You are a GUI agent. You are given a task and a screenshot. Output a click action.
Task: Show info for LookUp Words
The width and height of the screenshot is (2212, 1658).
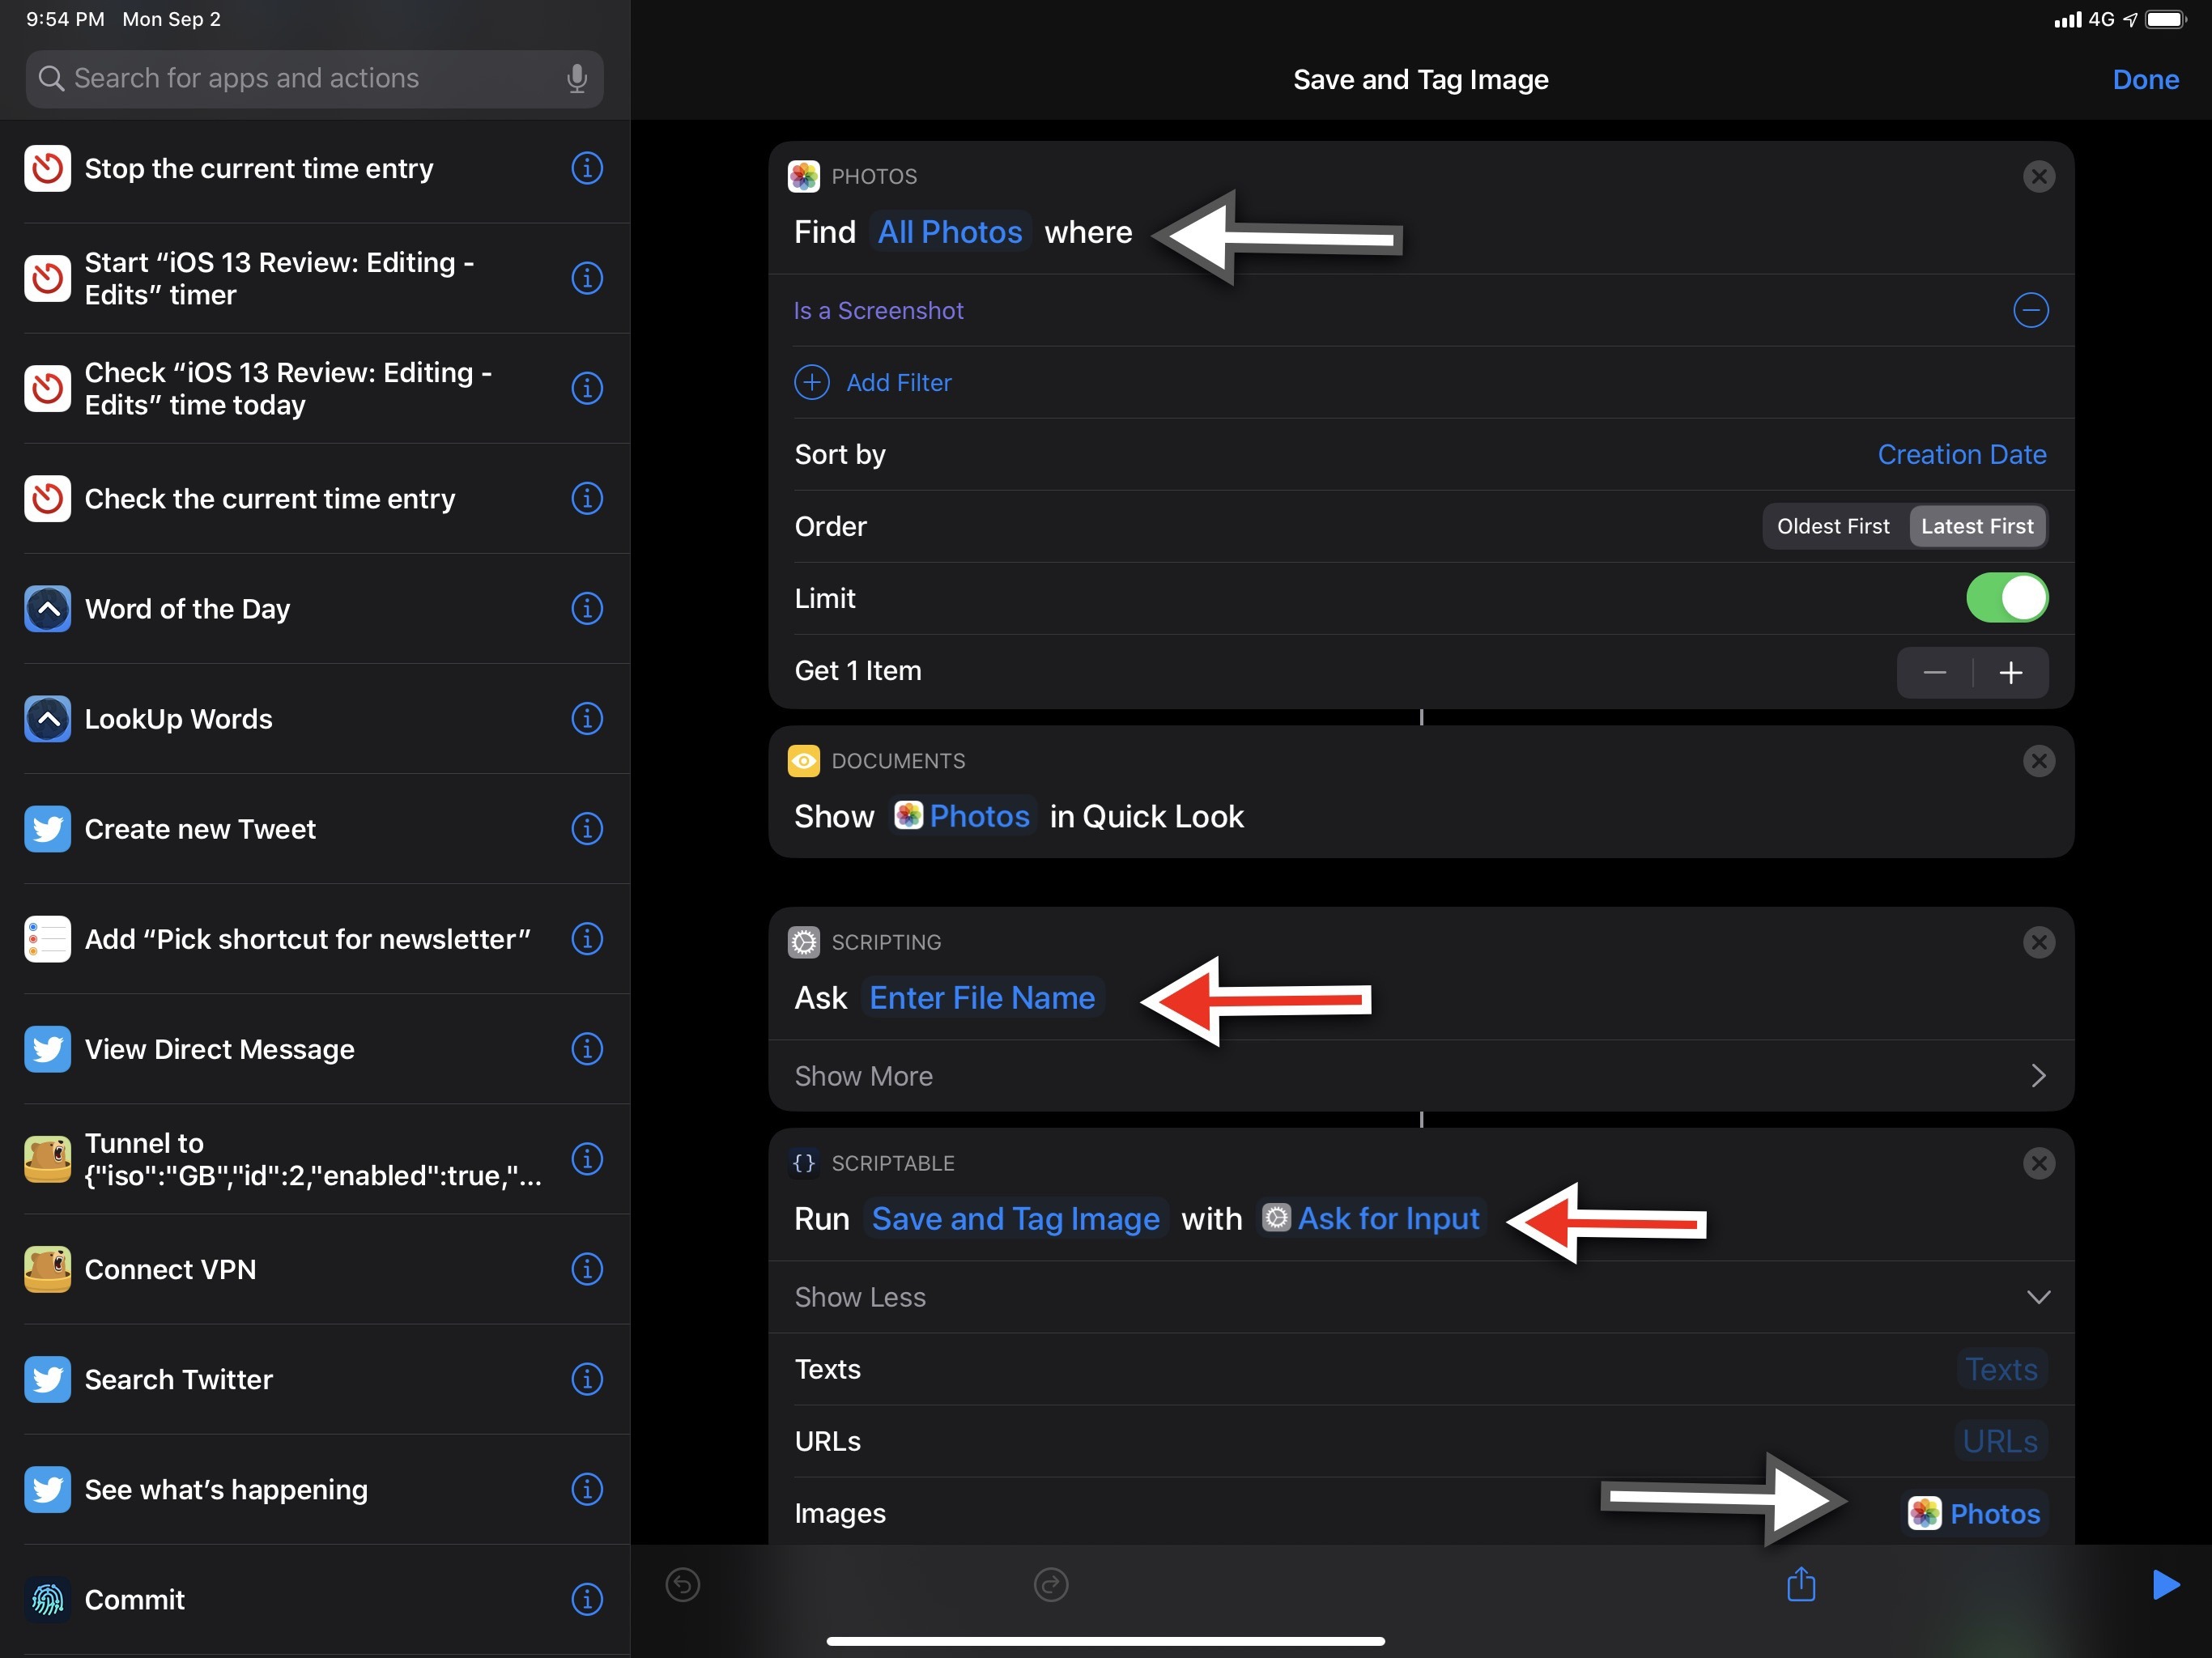tap(587, 718)
